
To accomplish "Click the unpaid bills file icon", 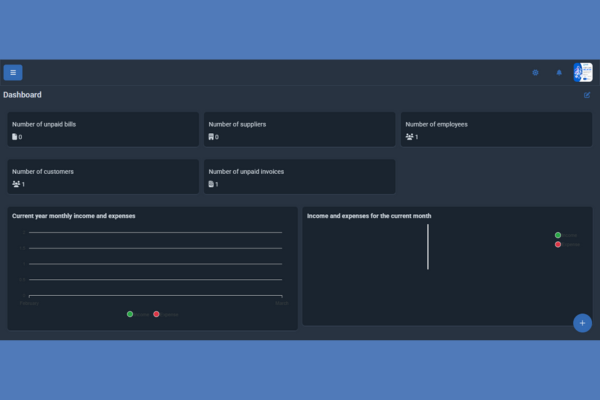I will [14, 137].
